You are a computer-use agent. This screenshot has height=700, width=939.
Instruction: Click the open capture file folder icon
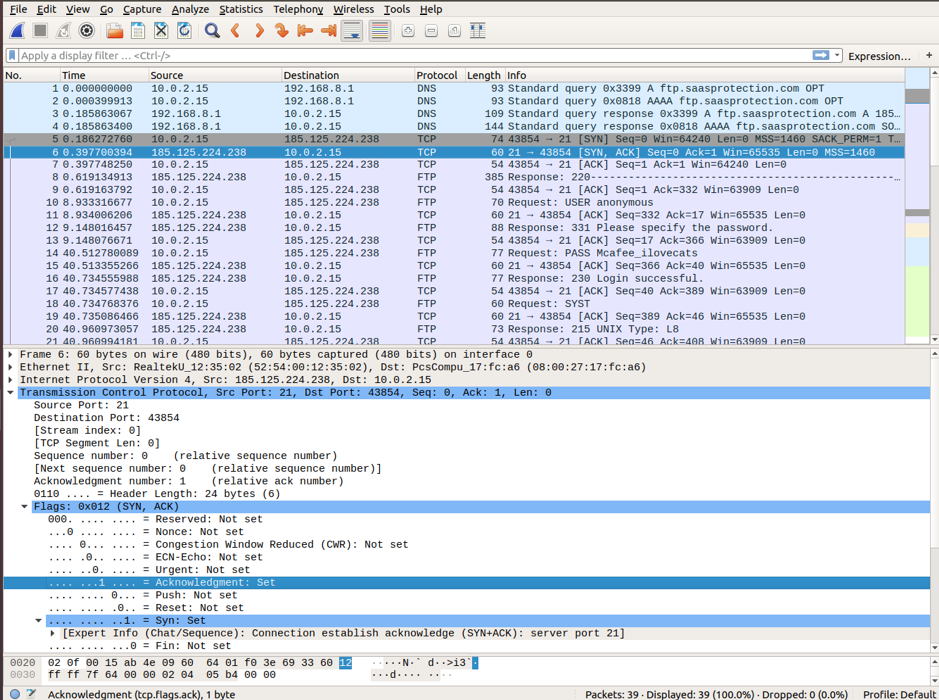point(114,31)
